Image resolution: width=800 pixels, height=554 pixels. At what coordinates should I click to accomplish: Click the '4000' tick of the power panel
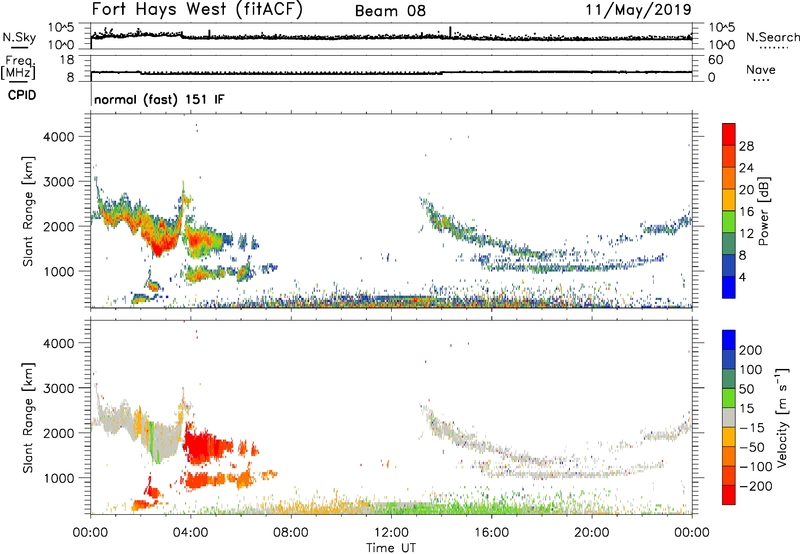[x=58, y=137]
